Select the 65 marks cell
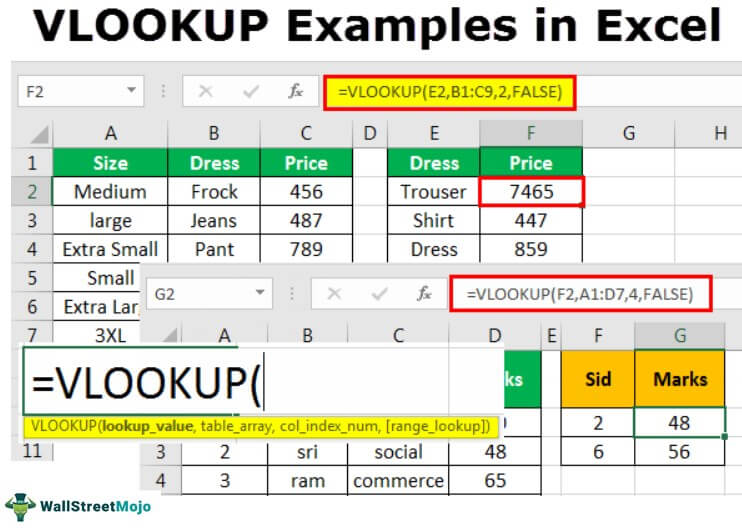 tap(495, 481)
